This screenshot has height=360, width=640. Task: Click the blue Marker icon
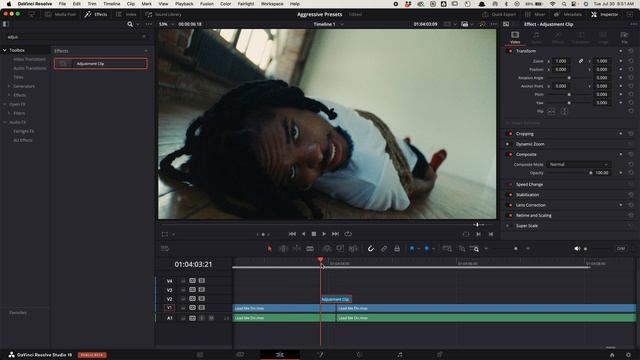pyautogui.click(x=427, y=248)
